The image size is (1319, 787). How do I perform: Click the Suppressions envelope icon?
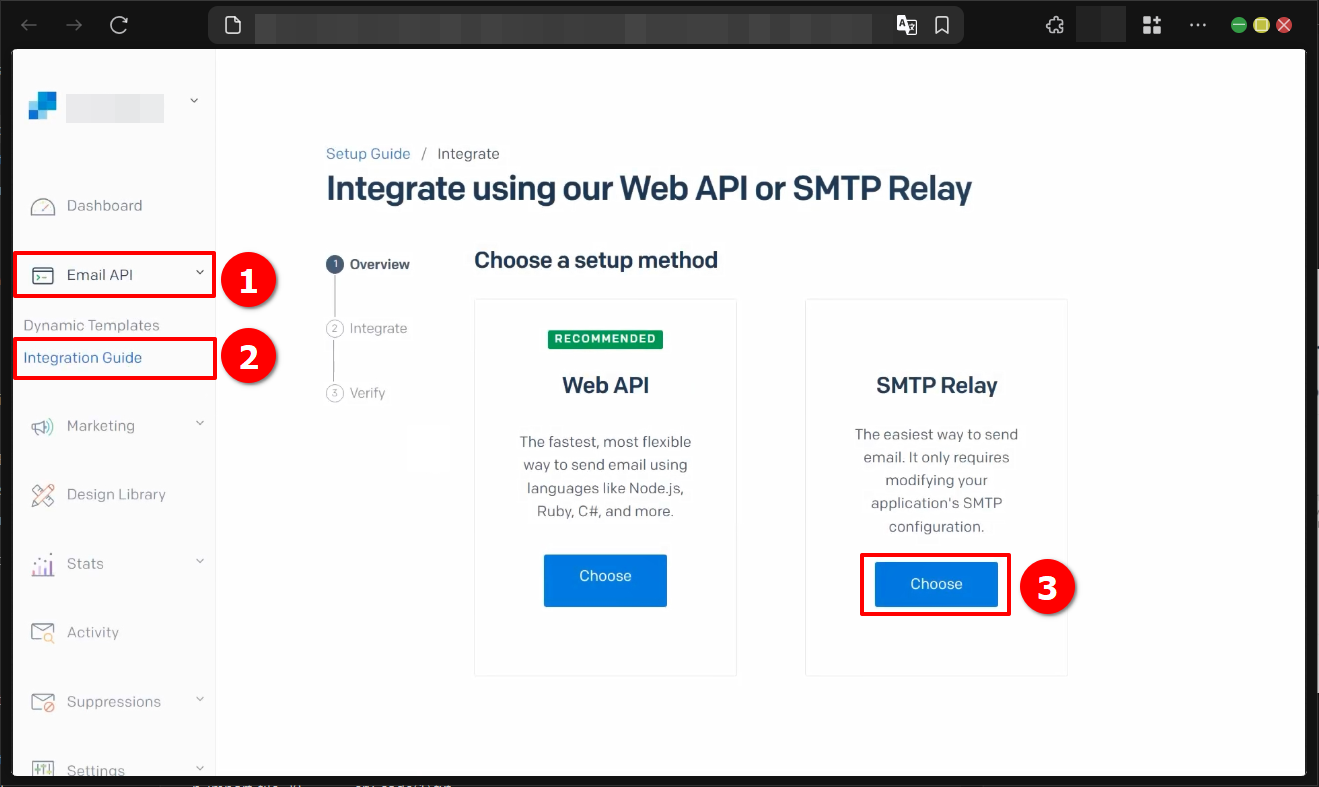click(x=42, y=700)
